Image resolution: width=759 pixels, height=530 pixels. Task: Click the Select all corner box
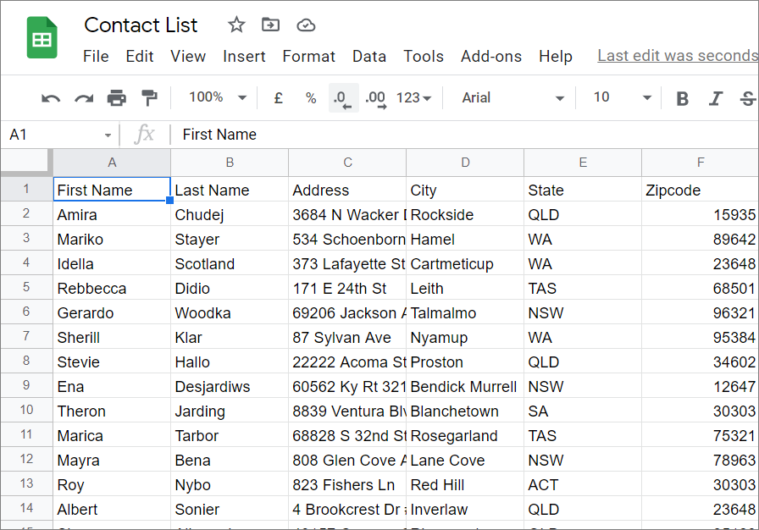[26, 162]
